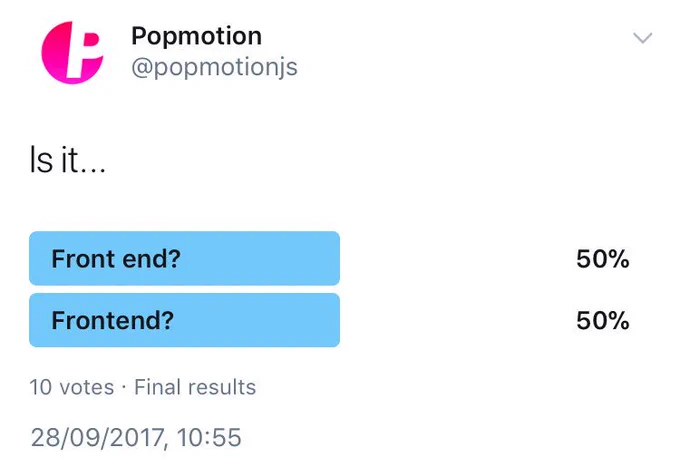Click the Frontend blue result bar's empty right portion
The image size is (680, 467).
coord(257,320)
